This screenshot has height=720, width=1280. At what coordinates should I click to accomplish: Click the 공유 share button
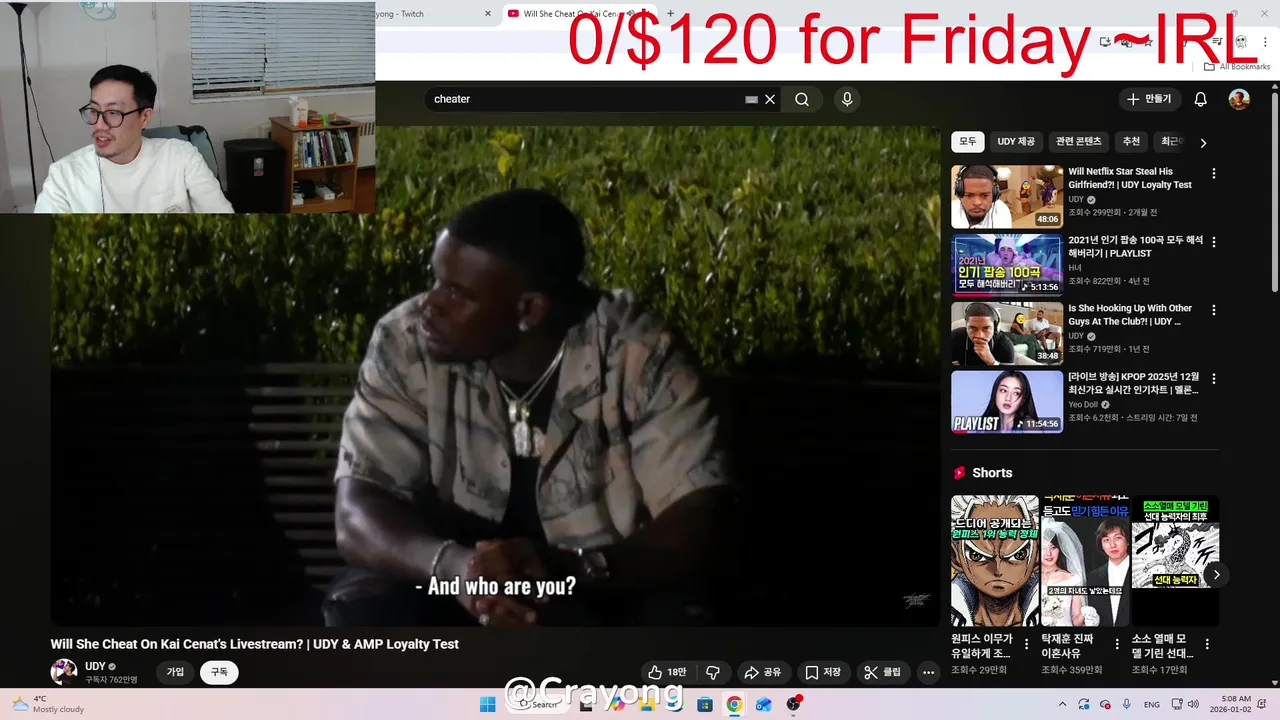coord(763,672)
